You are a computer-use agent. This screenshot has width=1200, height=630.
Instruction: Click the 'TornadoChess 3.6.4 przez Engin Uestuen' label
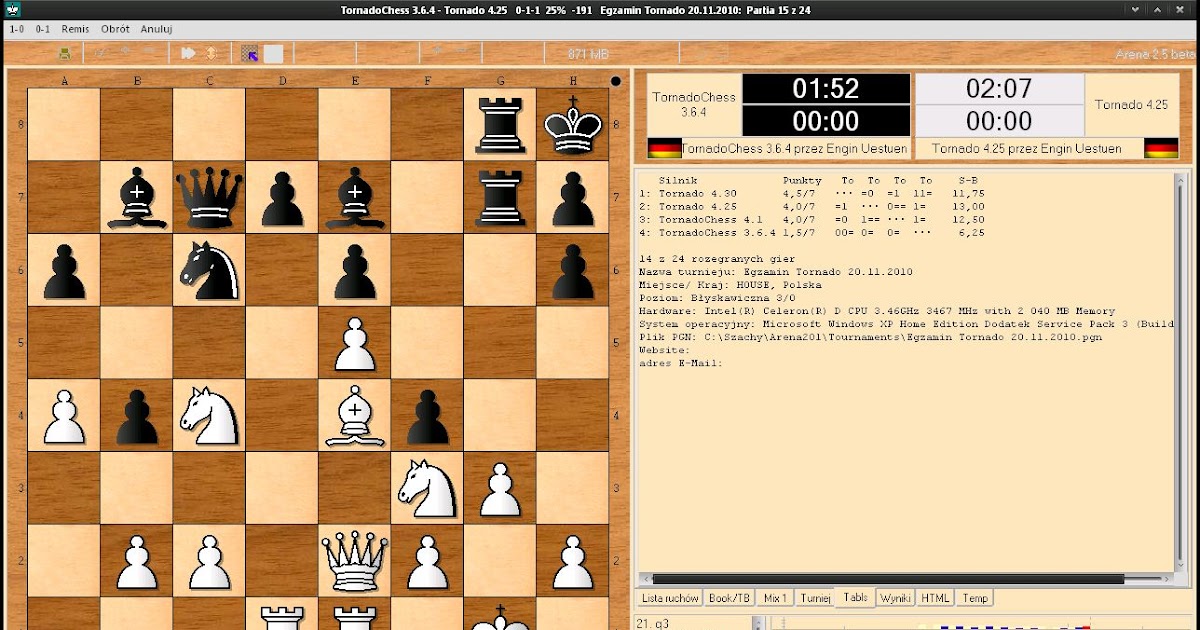pyautogui.click(x=794, y=148)
